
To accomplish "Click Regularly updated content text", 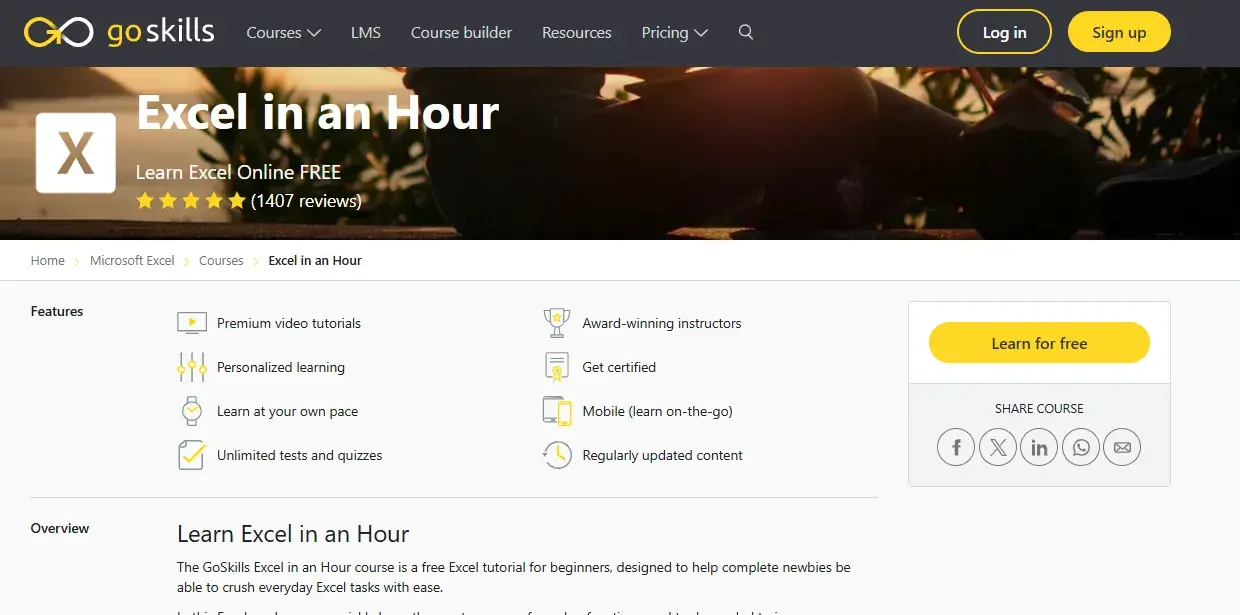I will (x=663, y=455).
